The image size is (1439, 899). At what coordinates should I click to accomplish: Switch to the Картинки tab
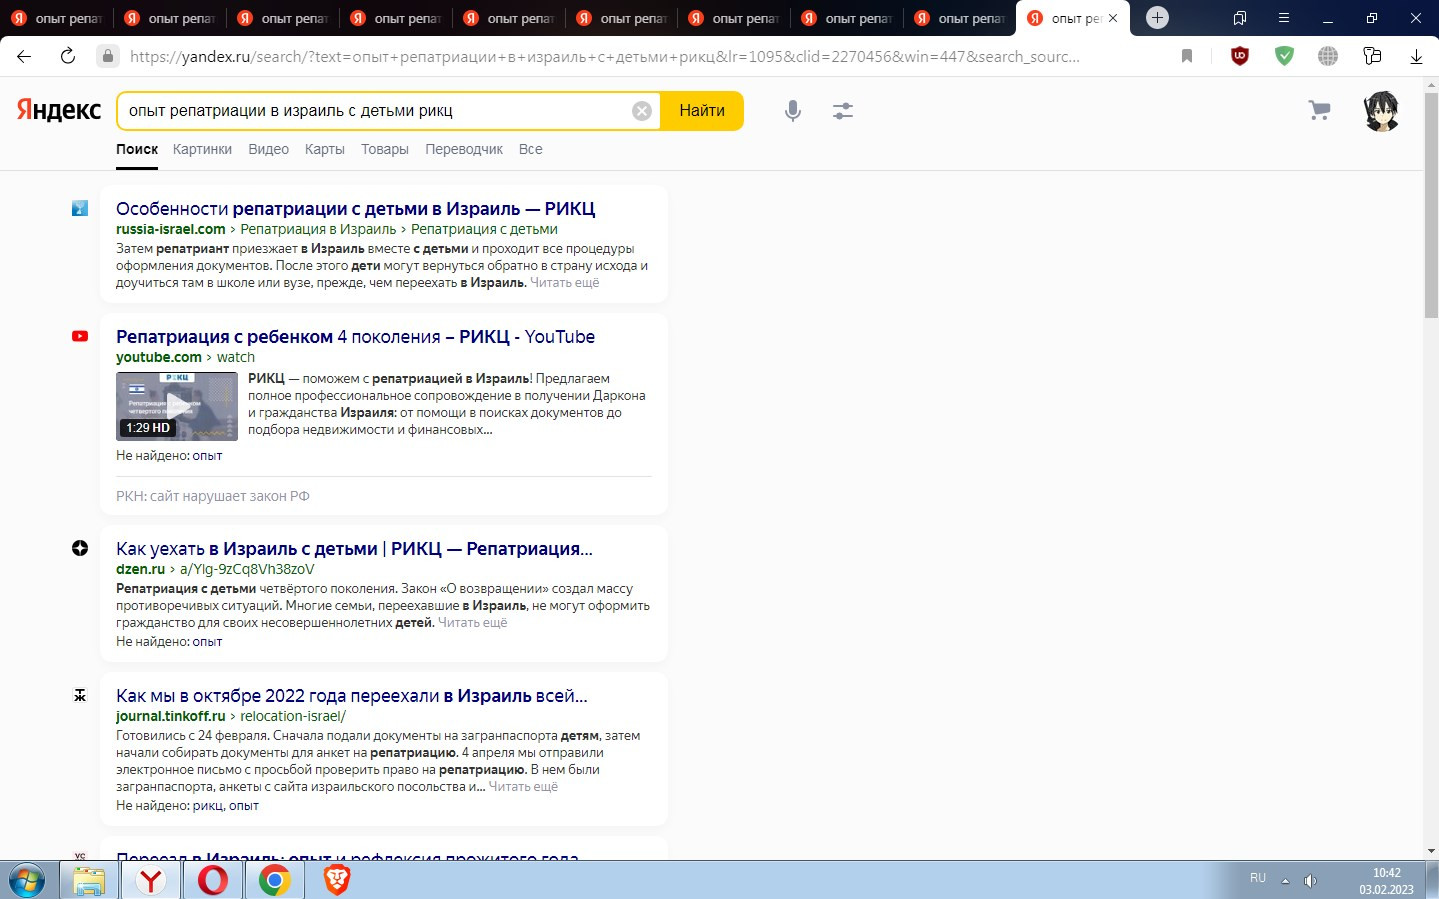202,149
